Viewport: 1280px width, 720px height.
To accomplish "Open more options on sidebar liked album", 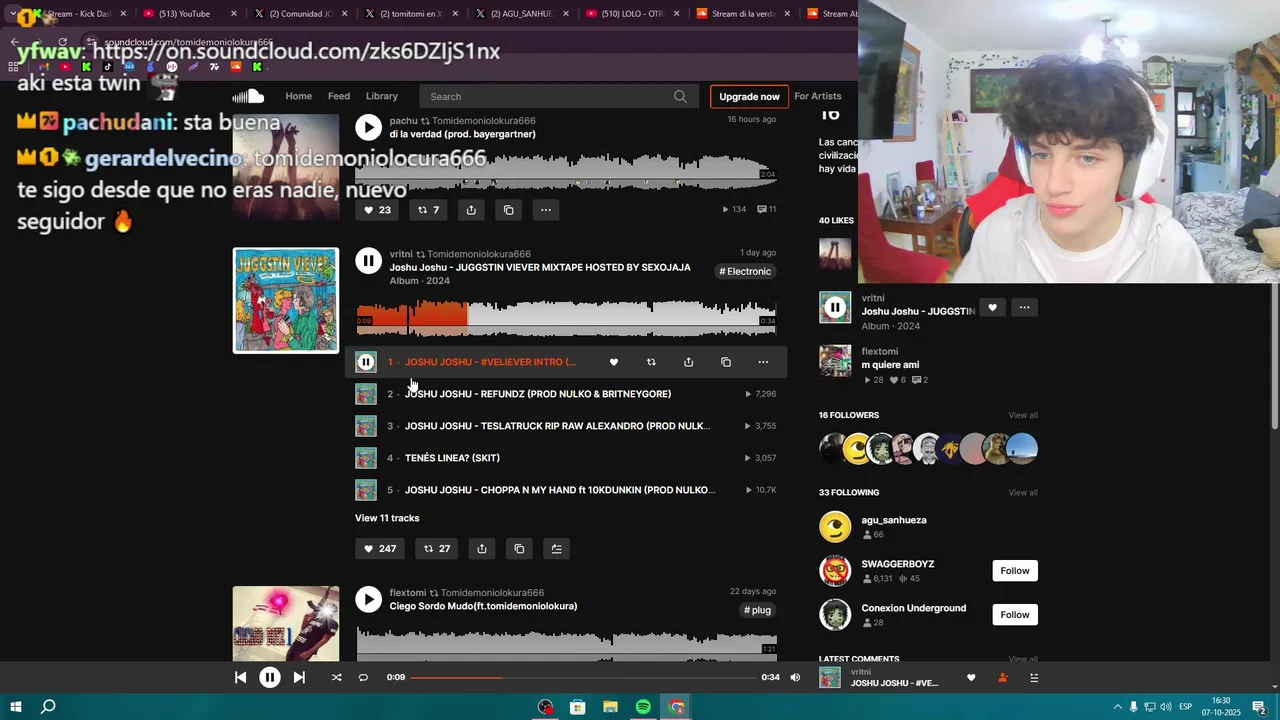I will pos(1024,308).
